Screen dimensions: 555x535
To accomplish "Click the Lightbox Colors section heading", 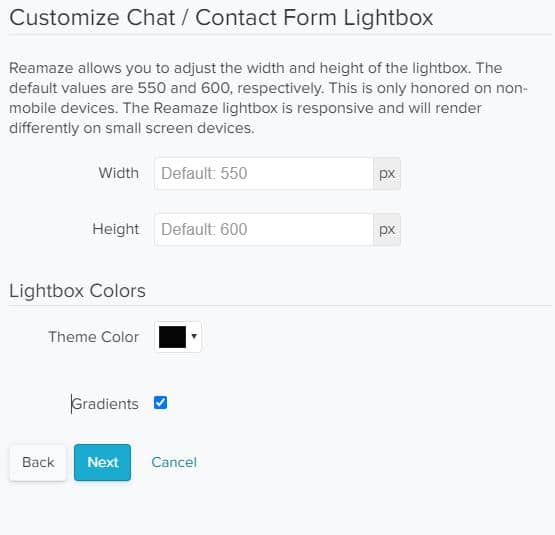I will tap(77, 291).
